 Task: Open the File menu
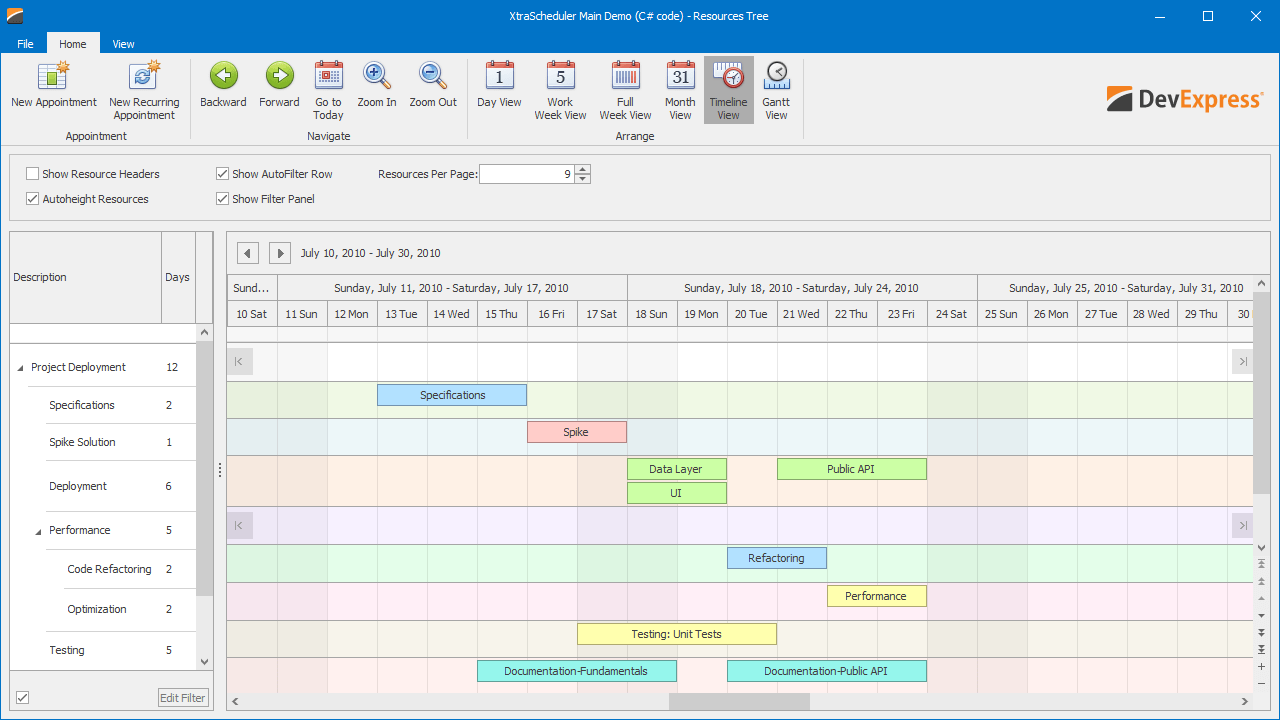(25, 44)
